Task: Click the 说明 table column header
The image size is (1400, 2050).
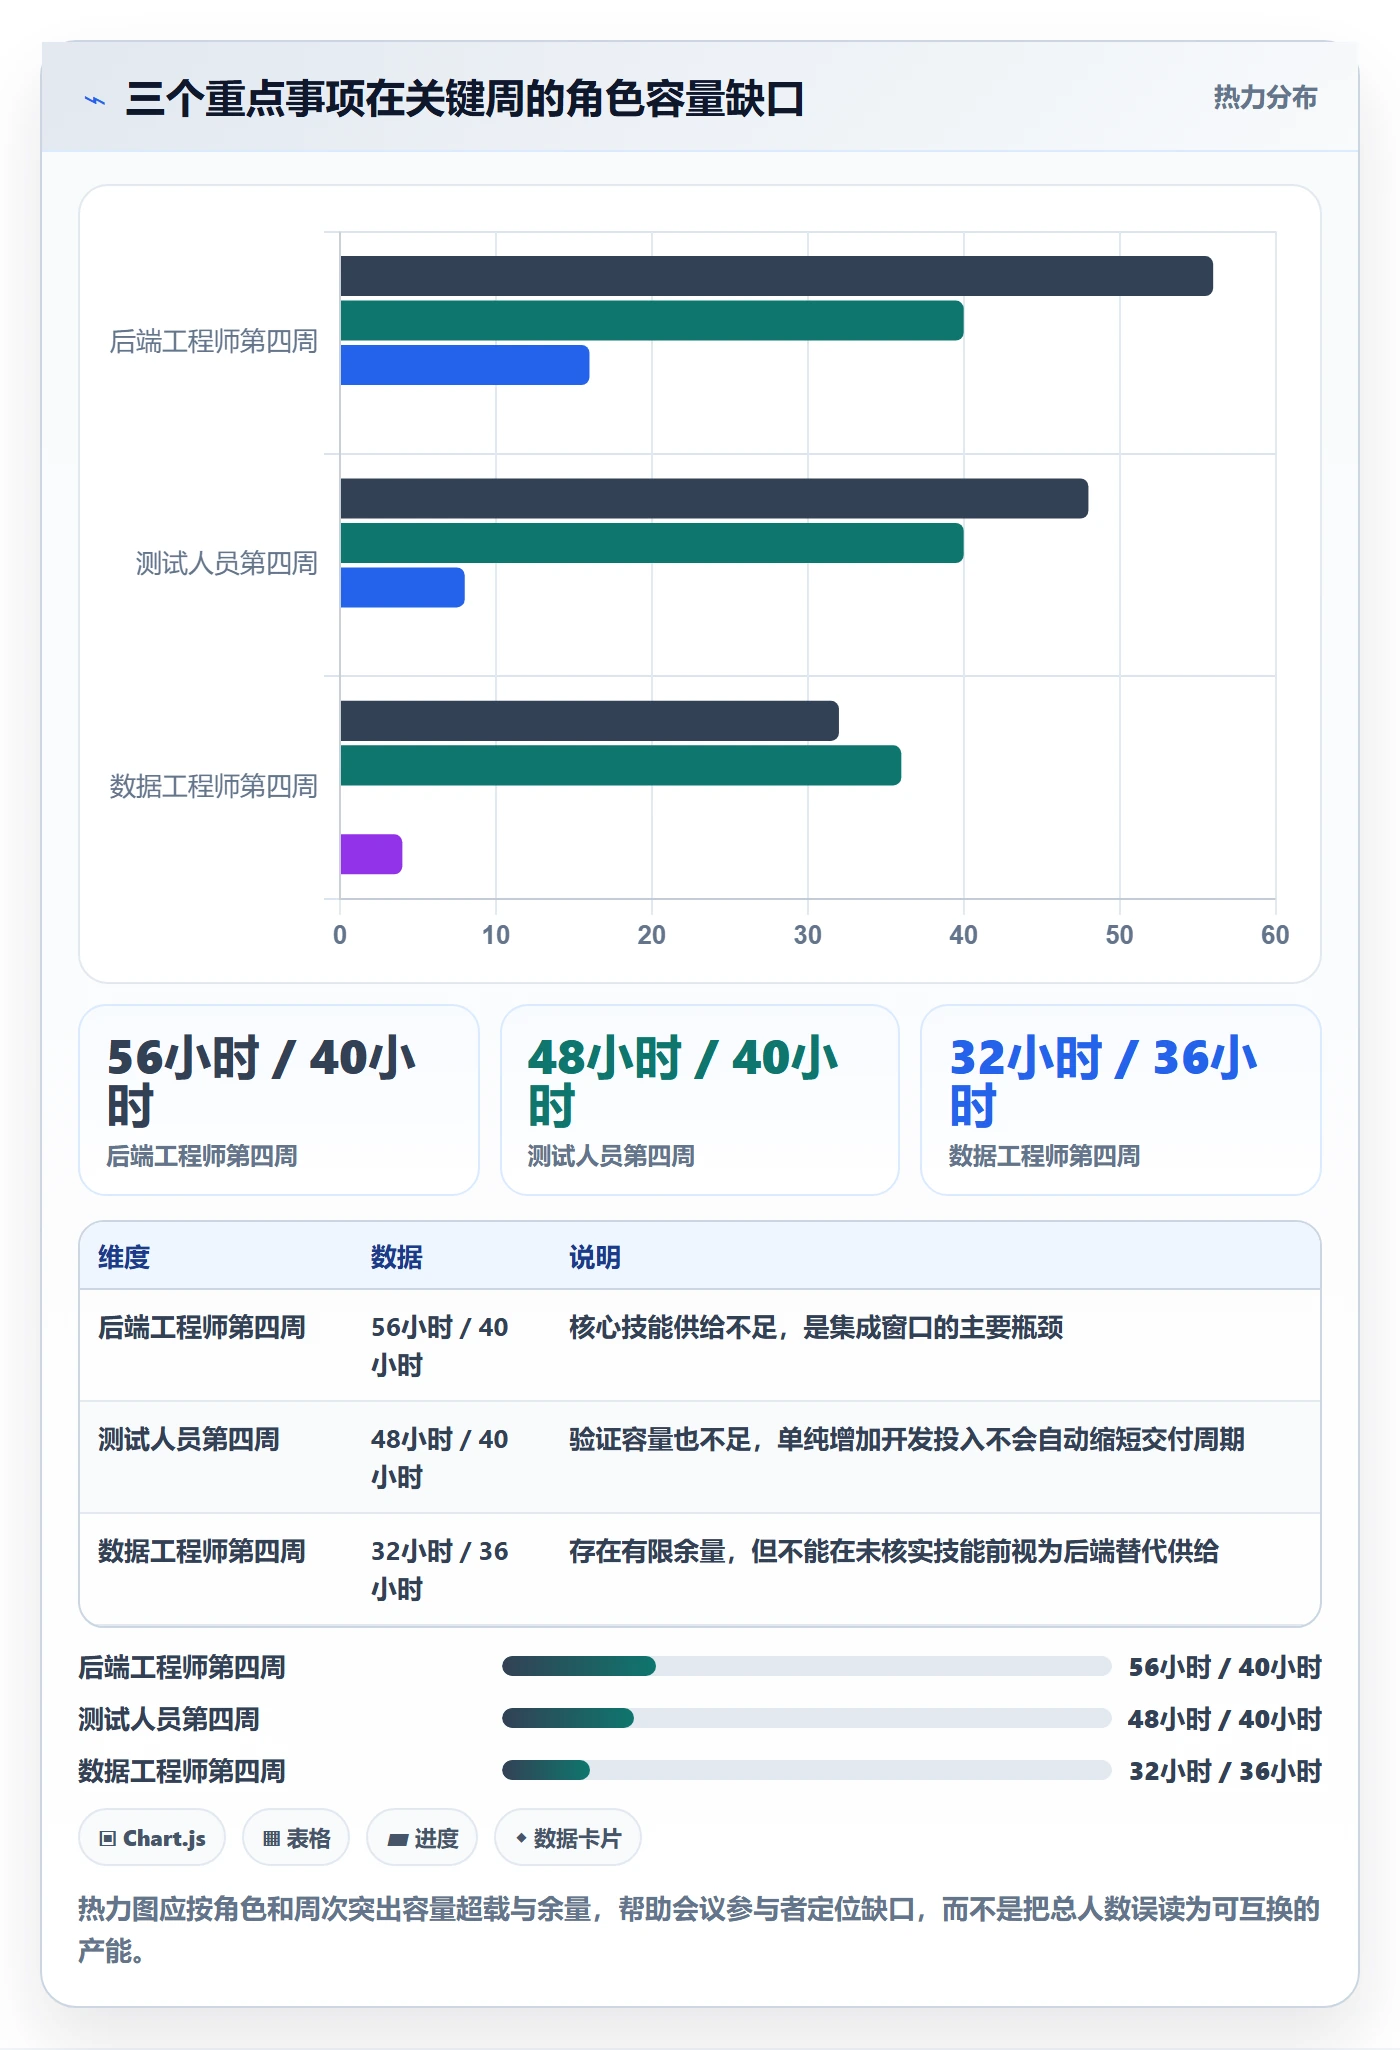Action: click(595, 1257)
